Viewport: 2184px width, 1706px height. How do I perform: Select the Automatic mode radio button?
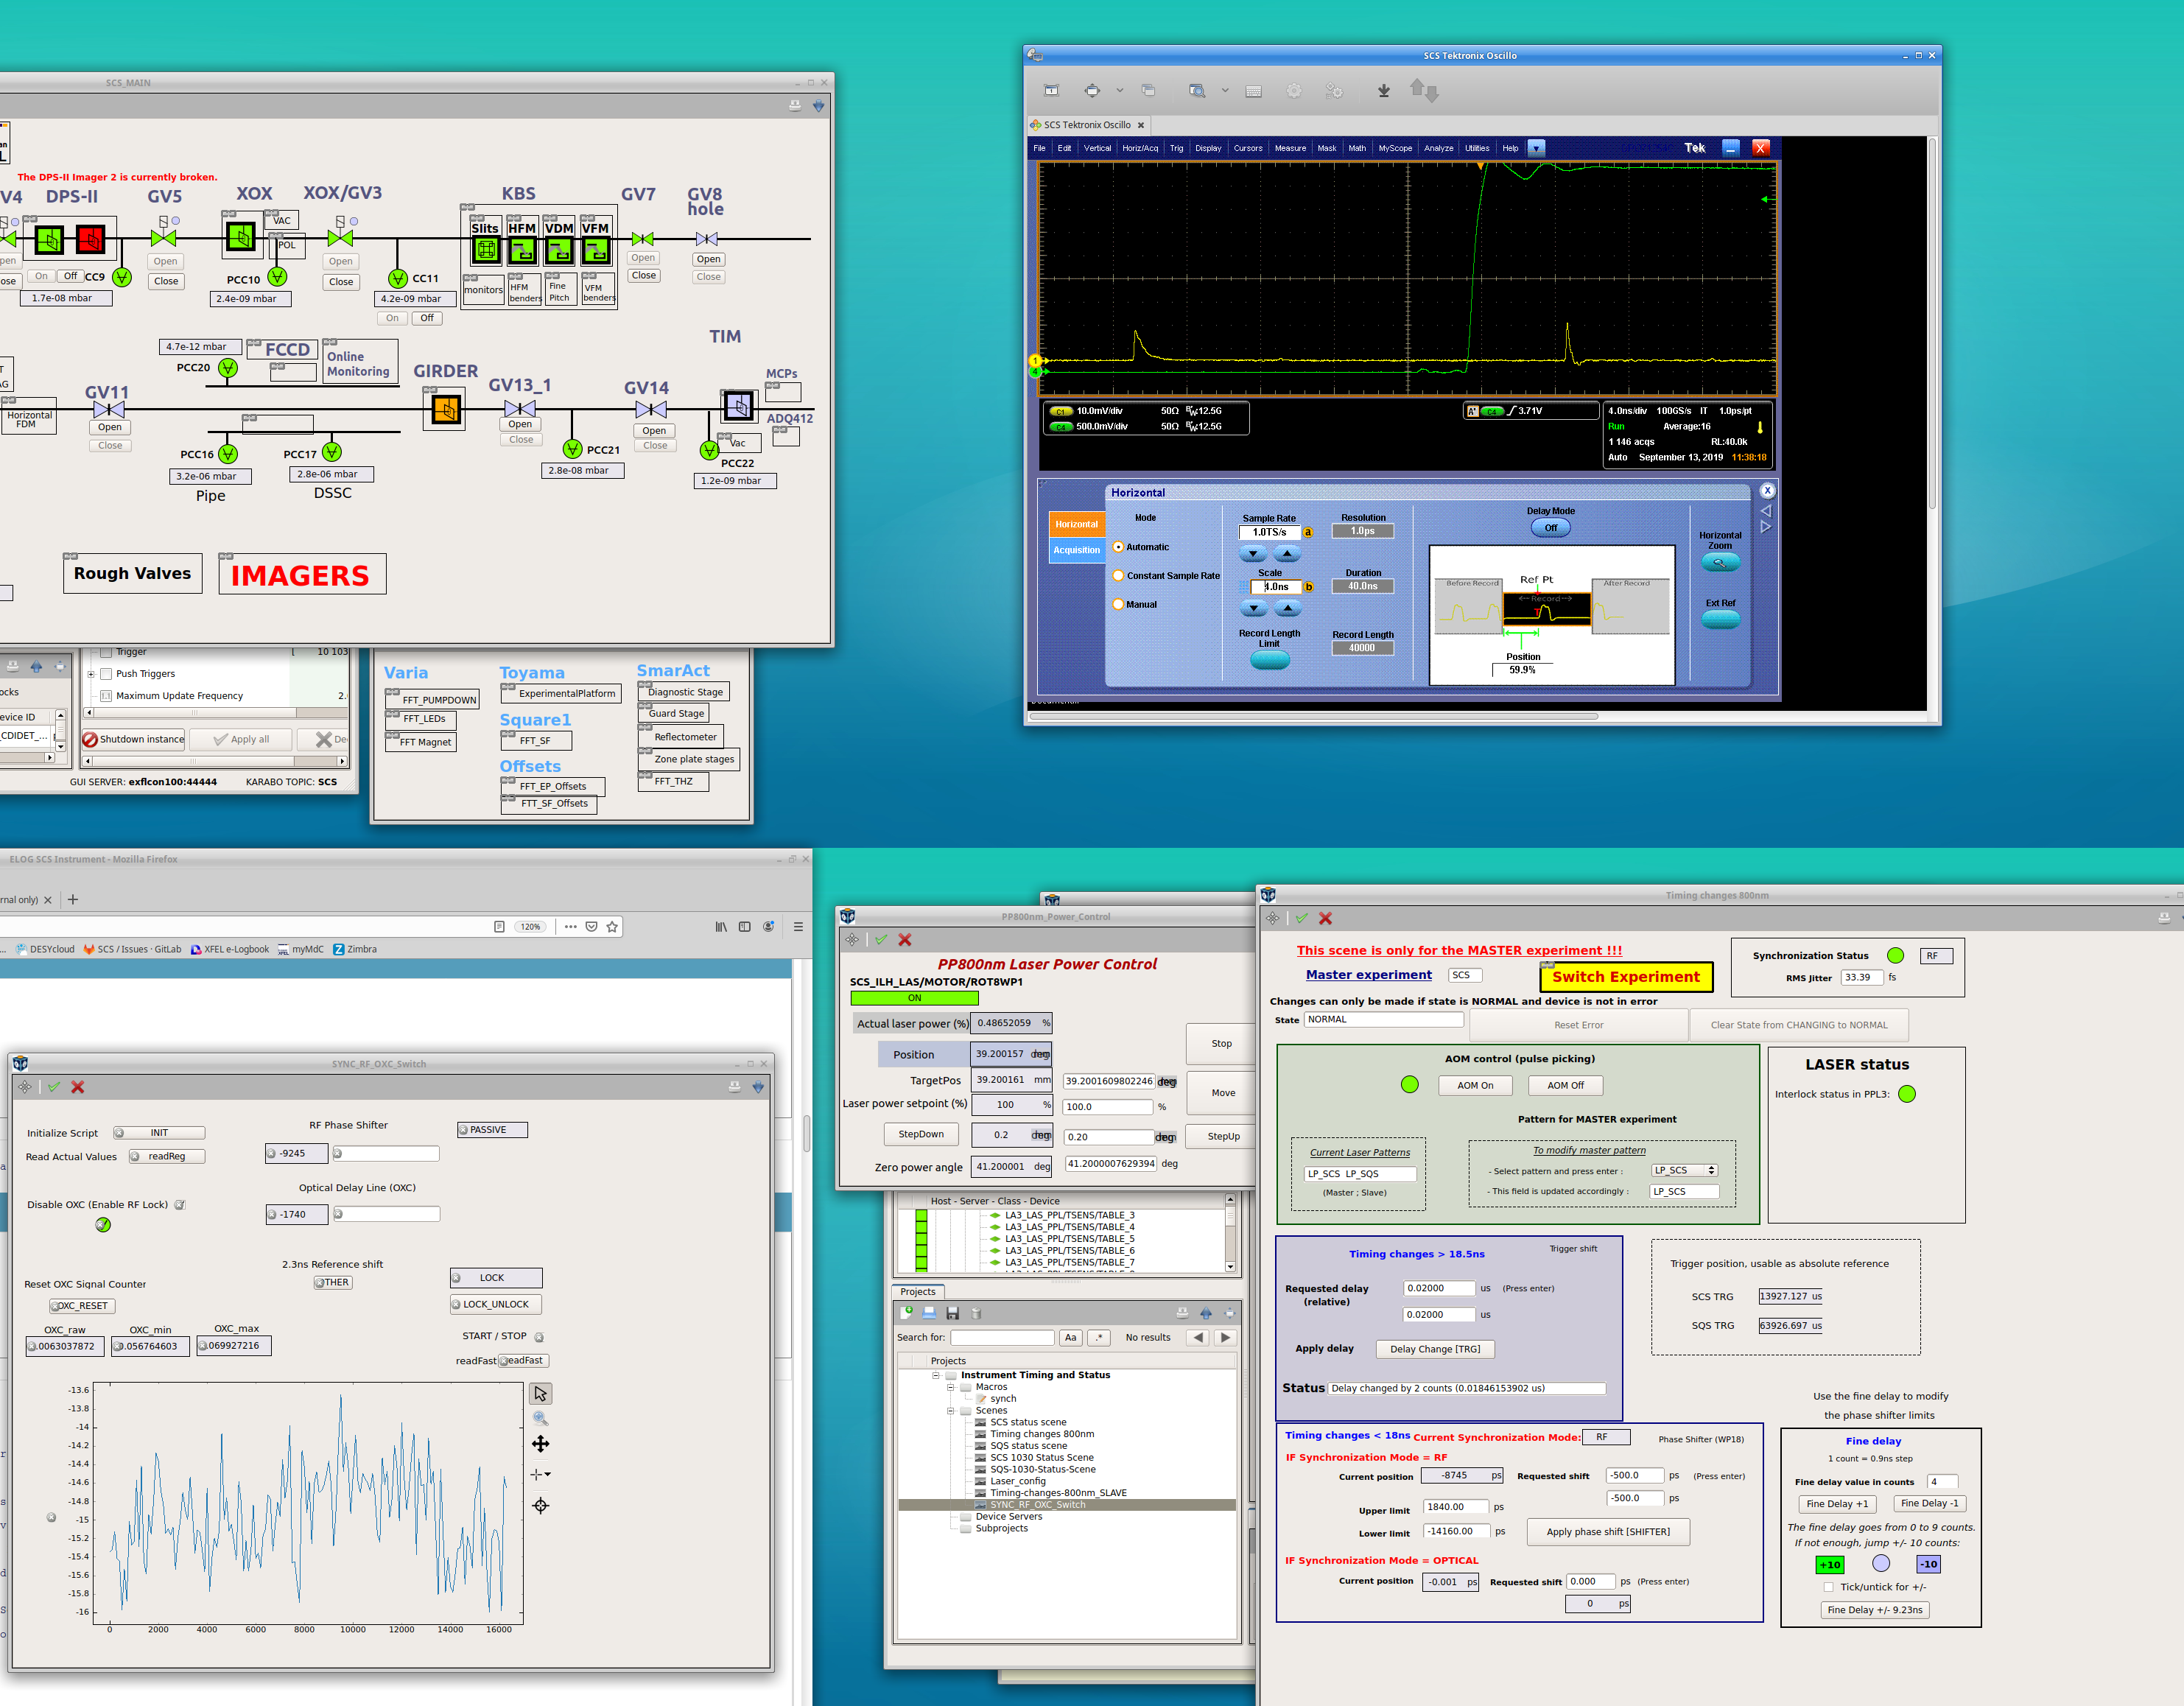[x=1119, y=547]
